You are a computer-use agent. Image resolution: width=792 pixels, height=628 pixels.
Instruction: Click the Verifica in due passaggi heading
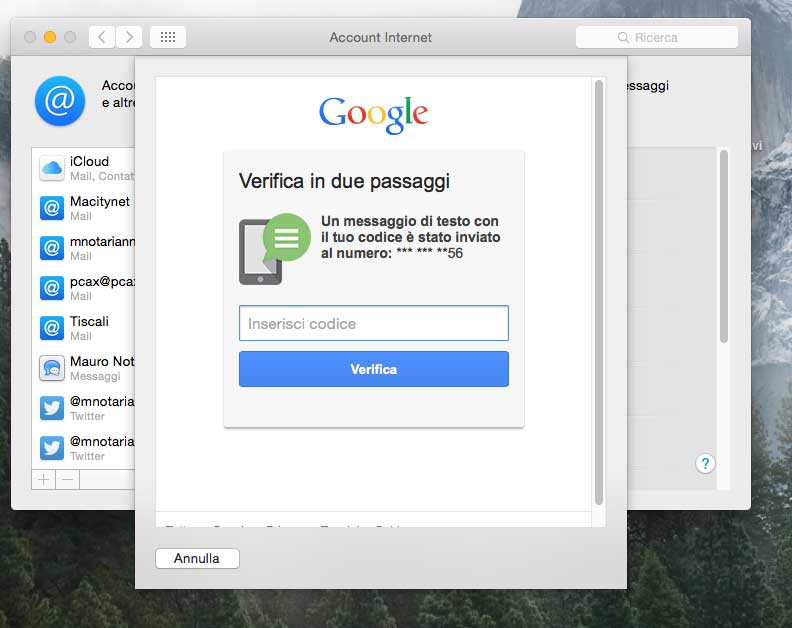[344, 181]
